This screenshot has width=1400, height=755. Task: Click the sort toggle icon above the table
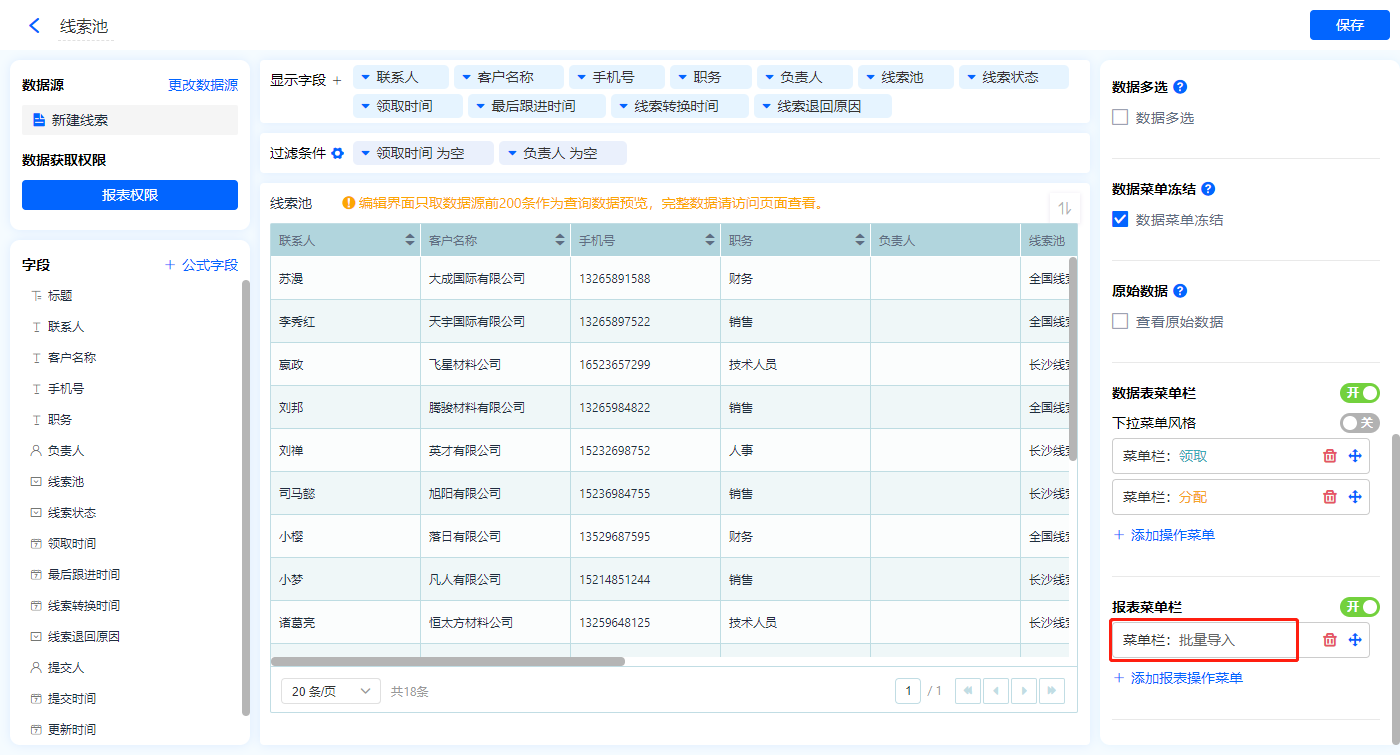1064,208
